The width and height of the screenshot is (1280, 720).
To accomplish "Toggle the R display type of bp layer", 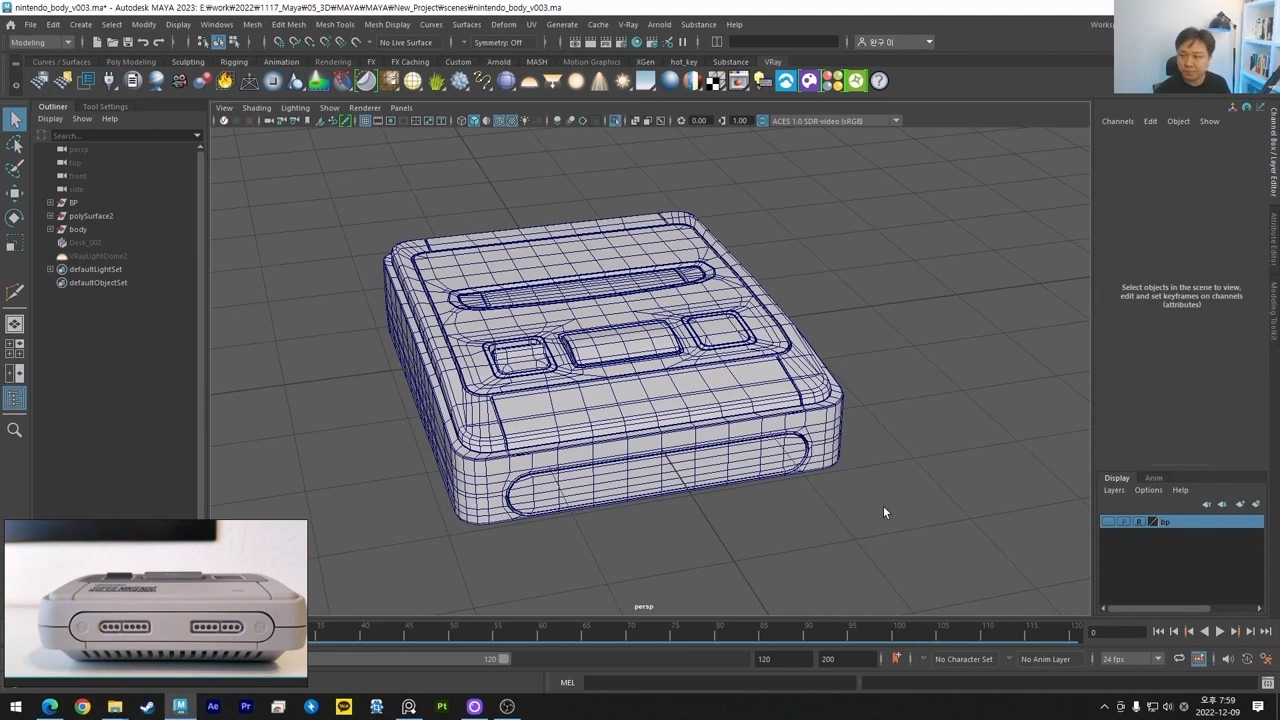I will 1138,522.
